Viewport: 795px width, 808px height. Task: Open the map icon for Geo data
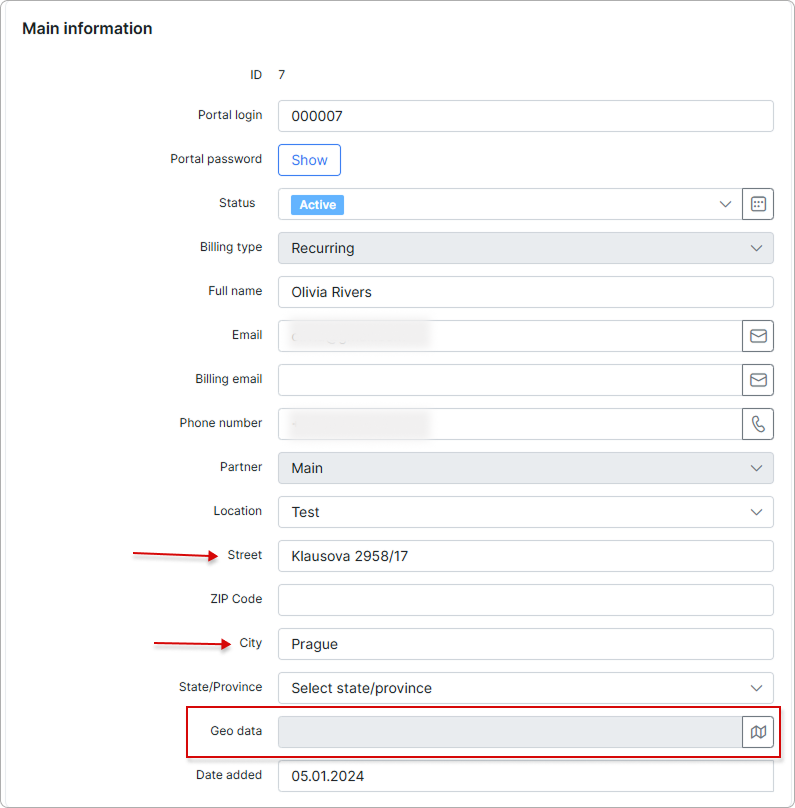(x=758, y=732)
